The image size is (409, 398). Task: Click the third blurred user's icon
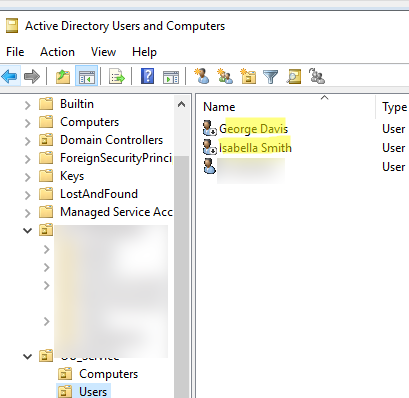coord(209,166)
